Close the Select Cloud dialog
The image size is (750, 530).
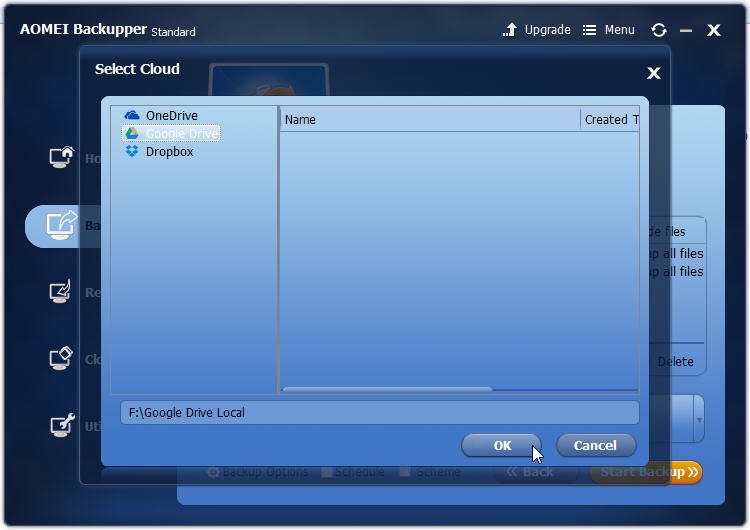pyautogui.click(x=654, y=73)
